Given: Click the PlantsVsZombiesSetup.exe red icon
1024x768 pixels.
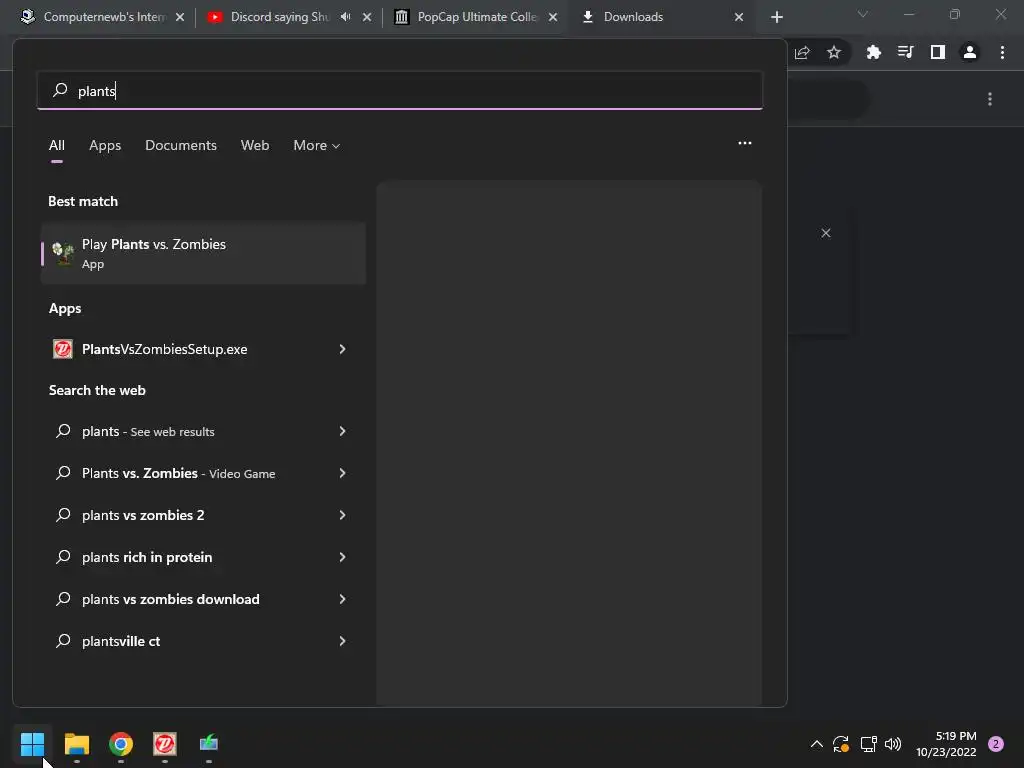Looking at the screenshot, I should coord(63,349).
